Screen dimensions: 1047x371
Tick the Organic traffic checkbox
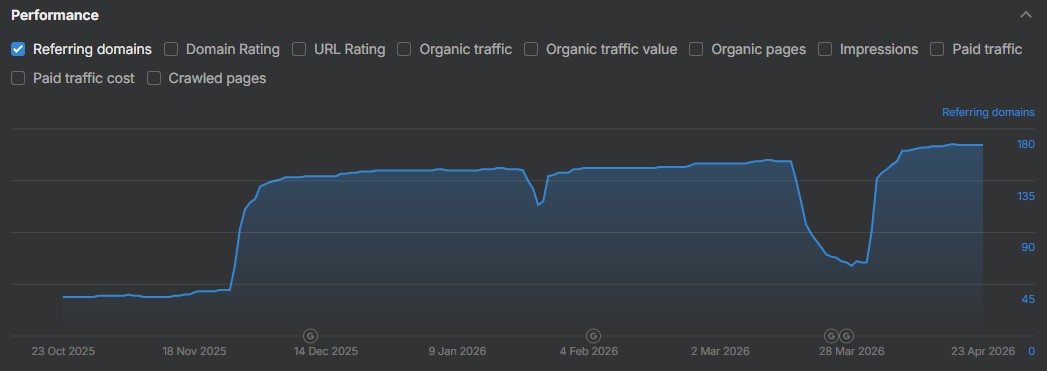coord(404,49)
